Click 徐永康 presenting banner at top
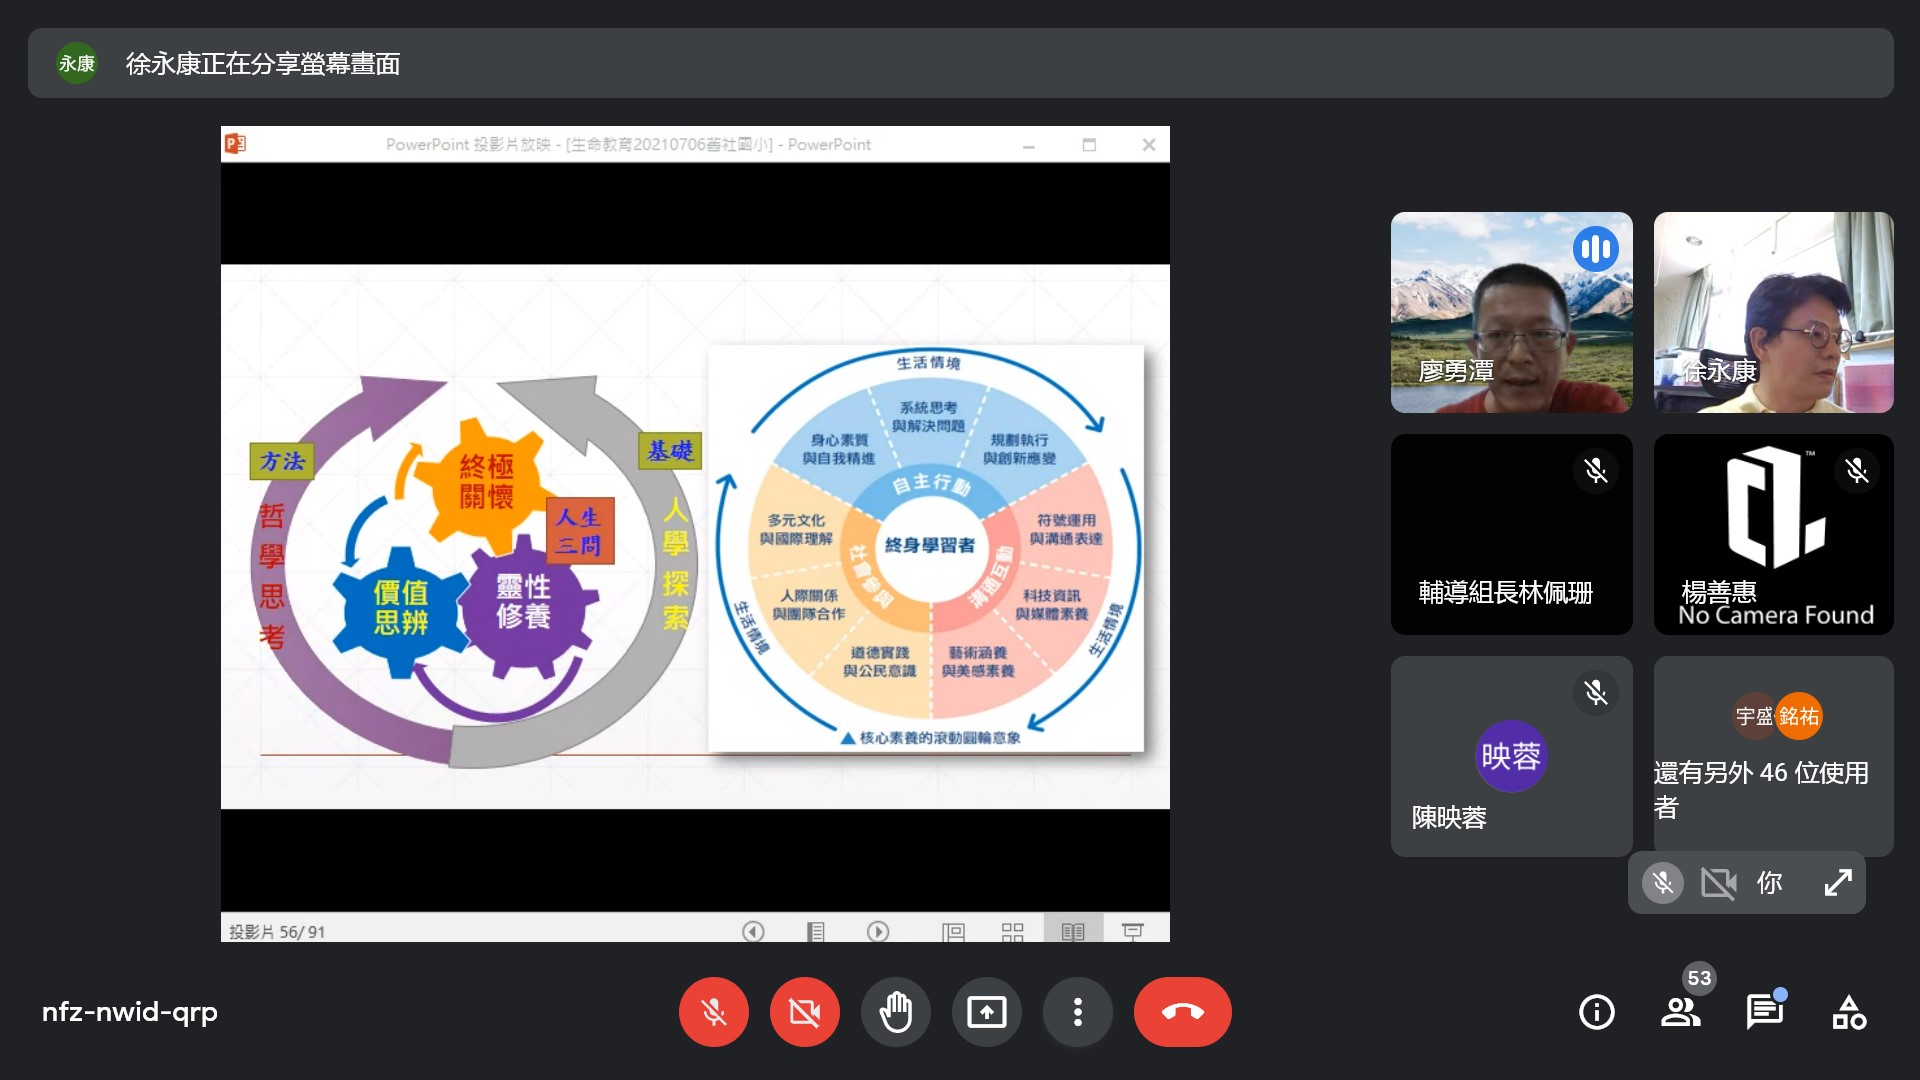The height and width of the screenshot is (1080, 1920). tap(262, 63)
